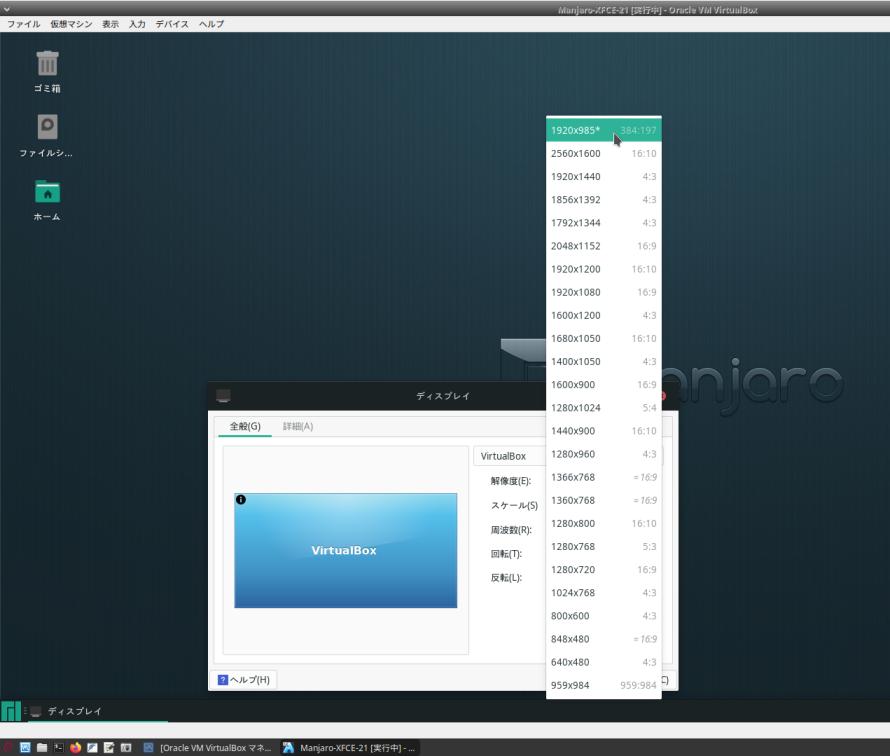The height and width of the screenshot is (756, 890).
Task: Pick 1600x1200 from the resolution list
Action: [x=603, y=315]
